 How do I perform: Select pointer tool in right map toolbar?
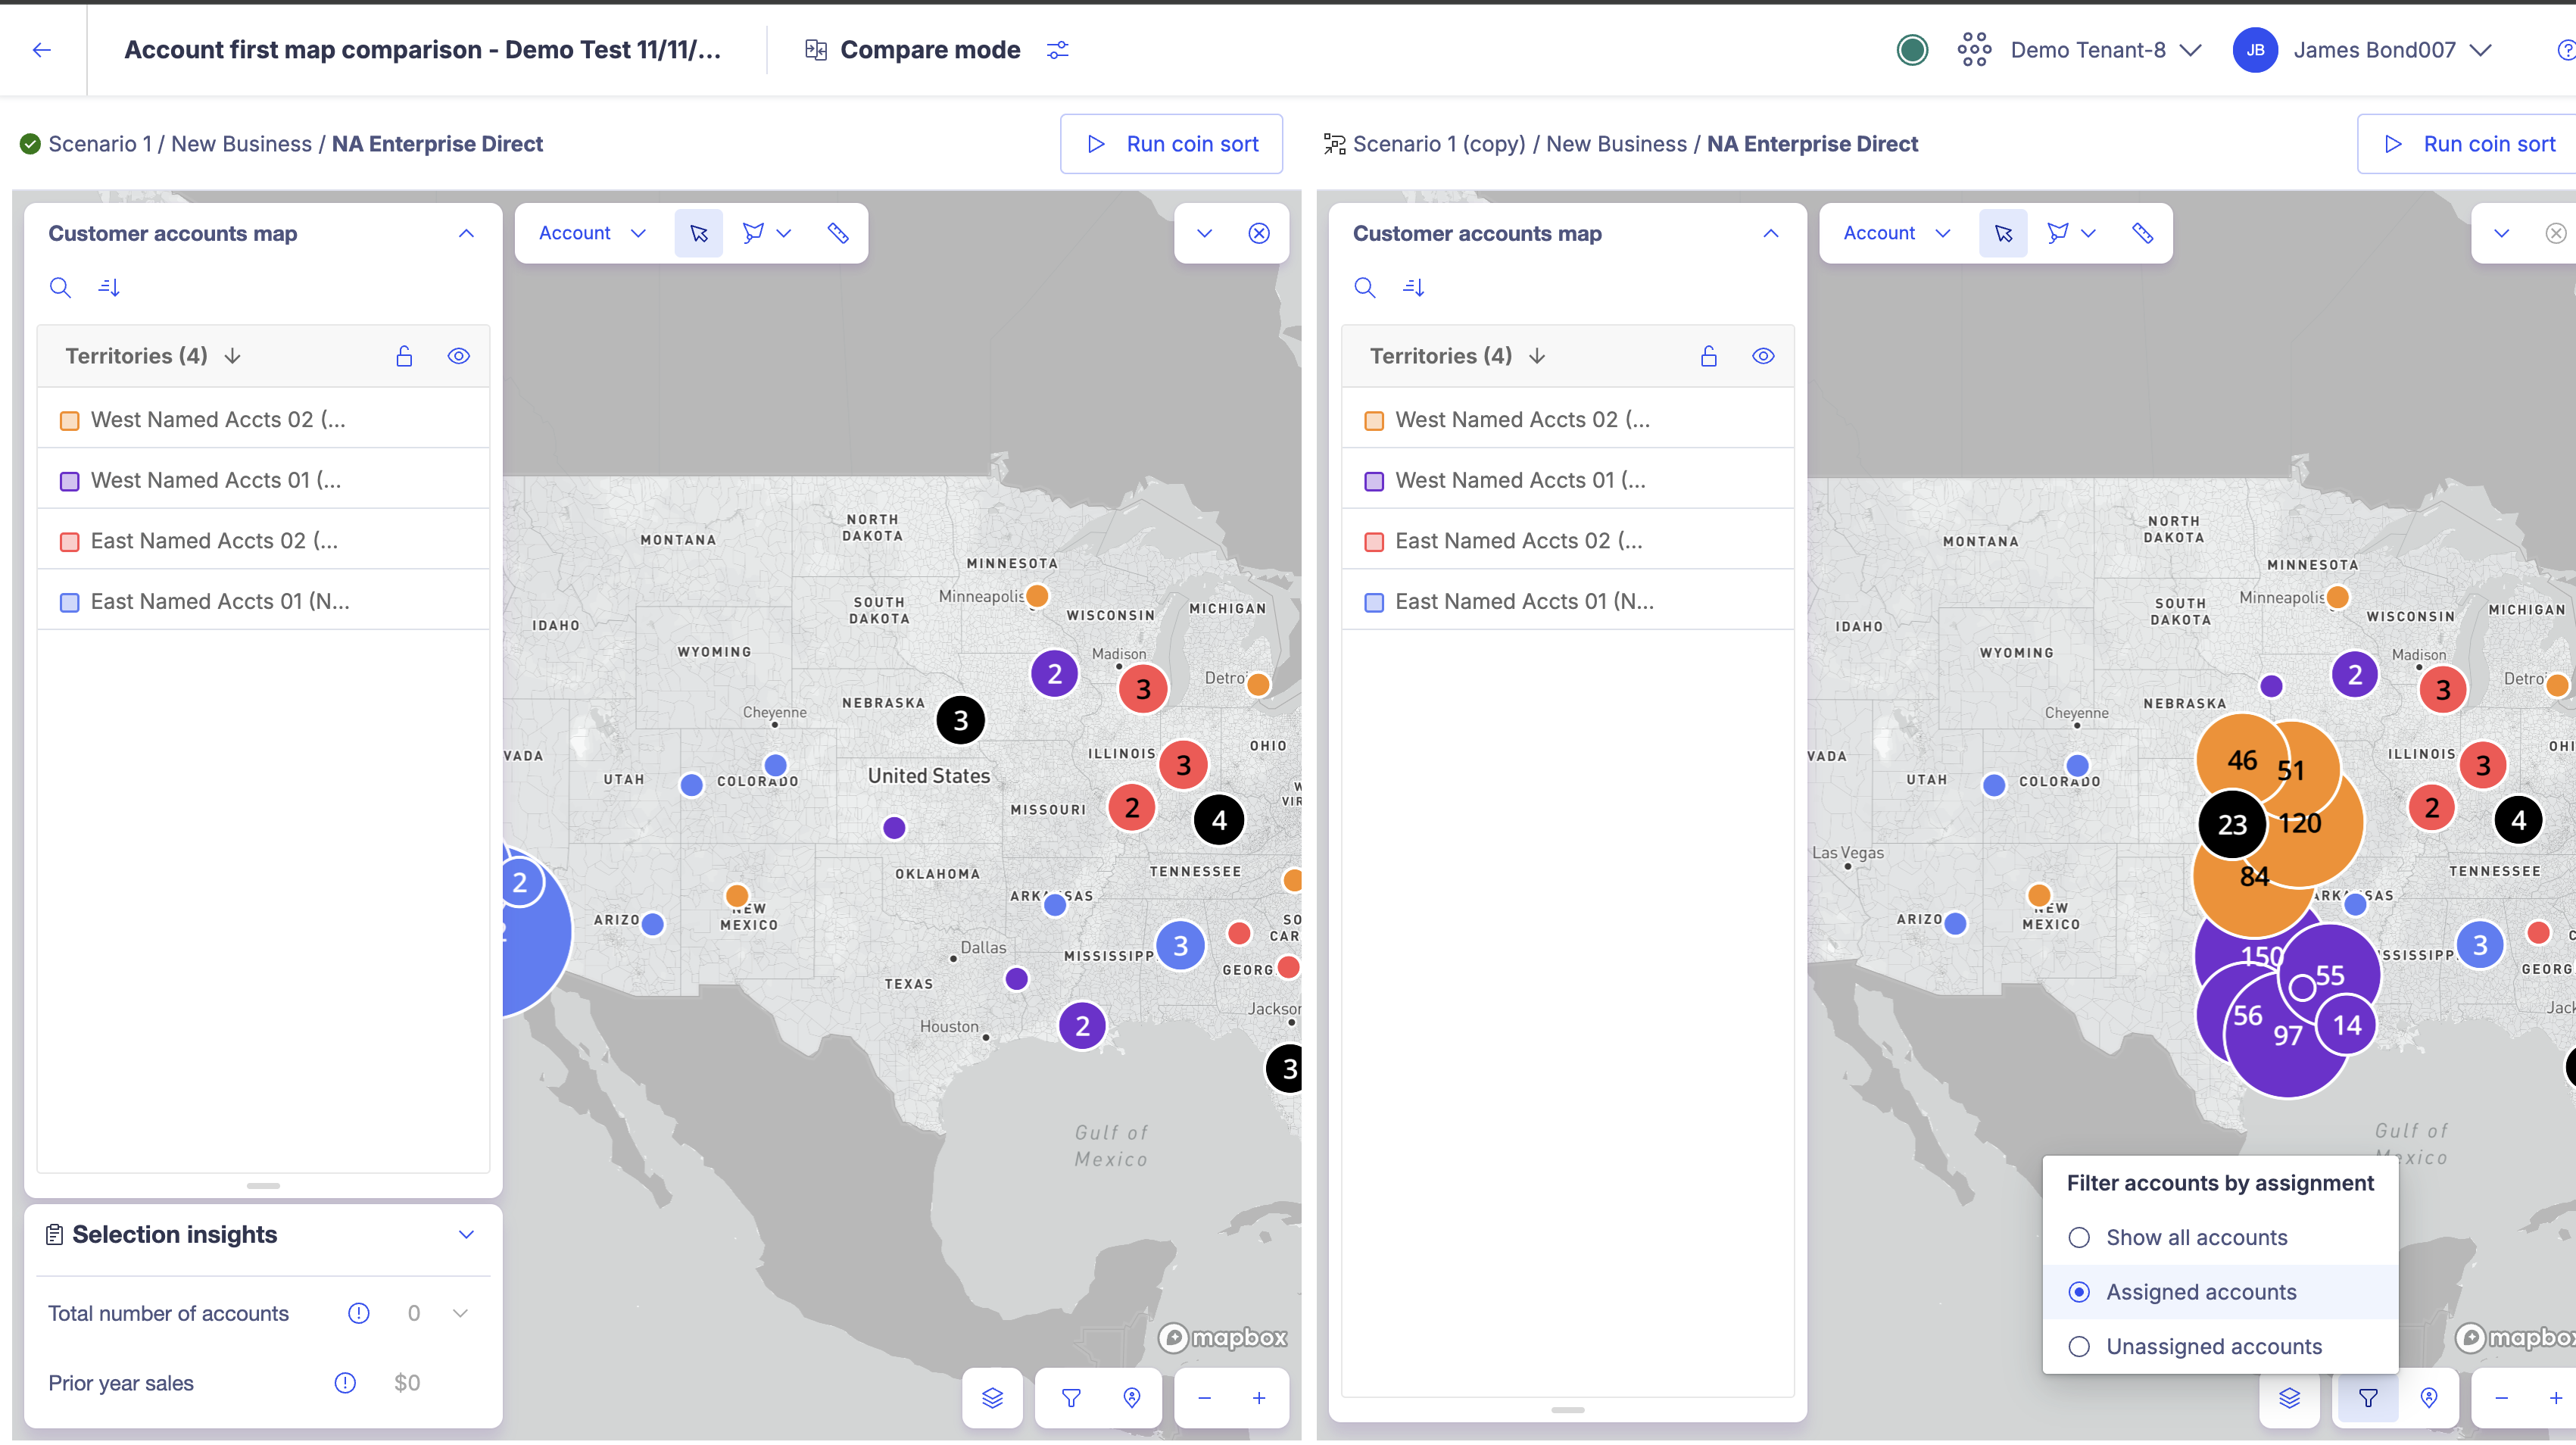(2003, 233)
